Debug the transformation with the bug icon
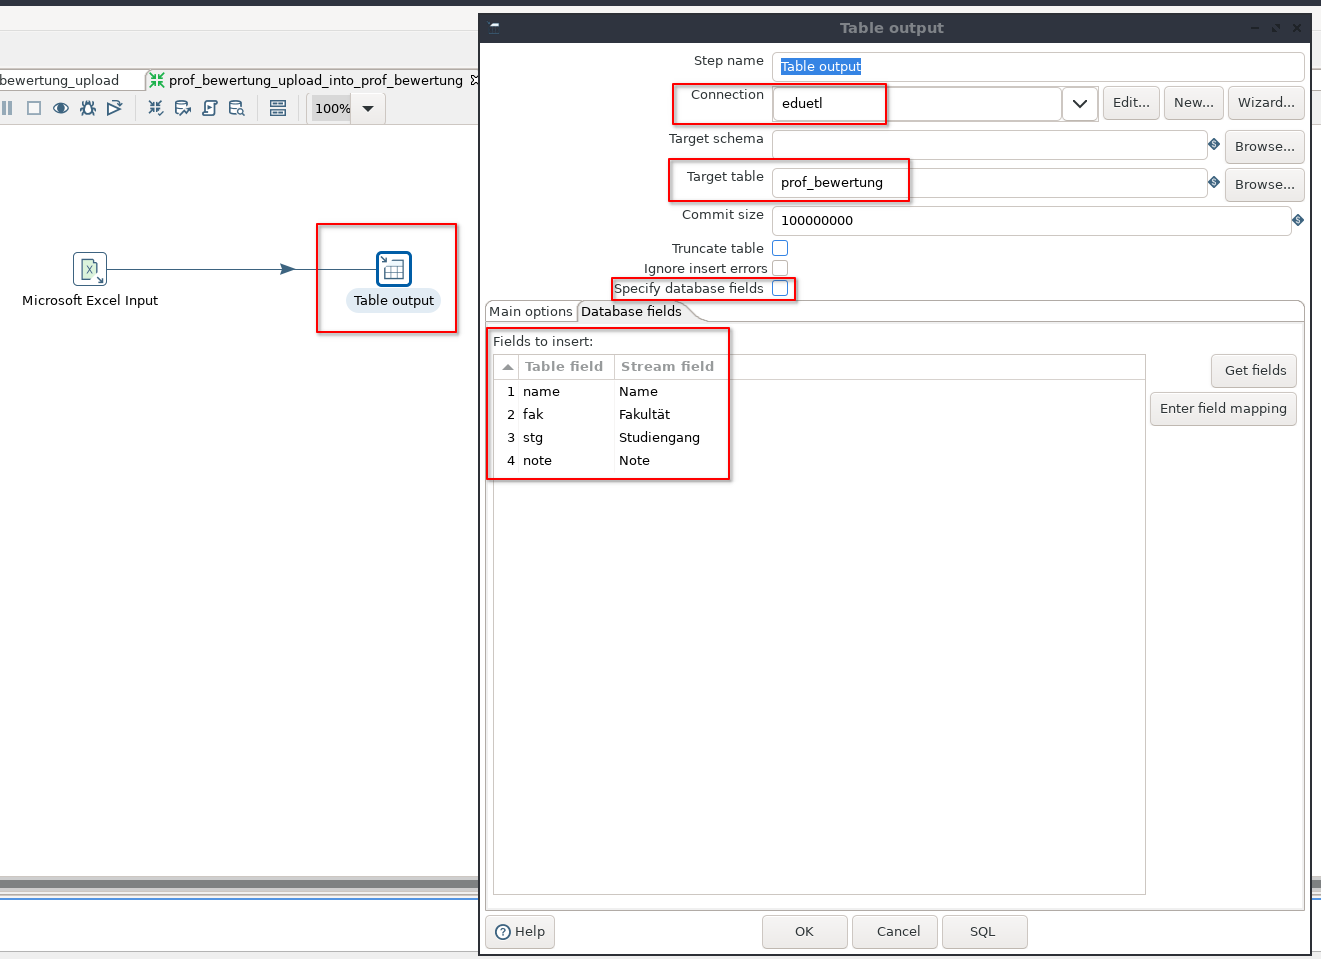 88,108
